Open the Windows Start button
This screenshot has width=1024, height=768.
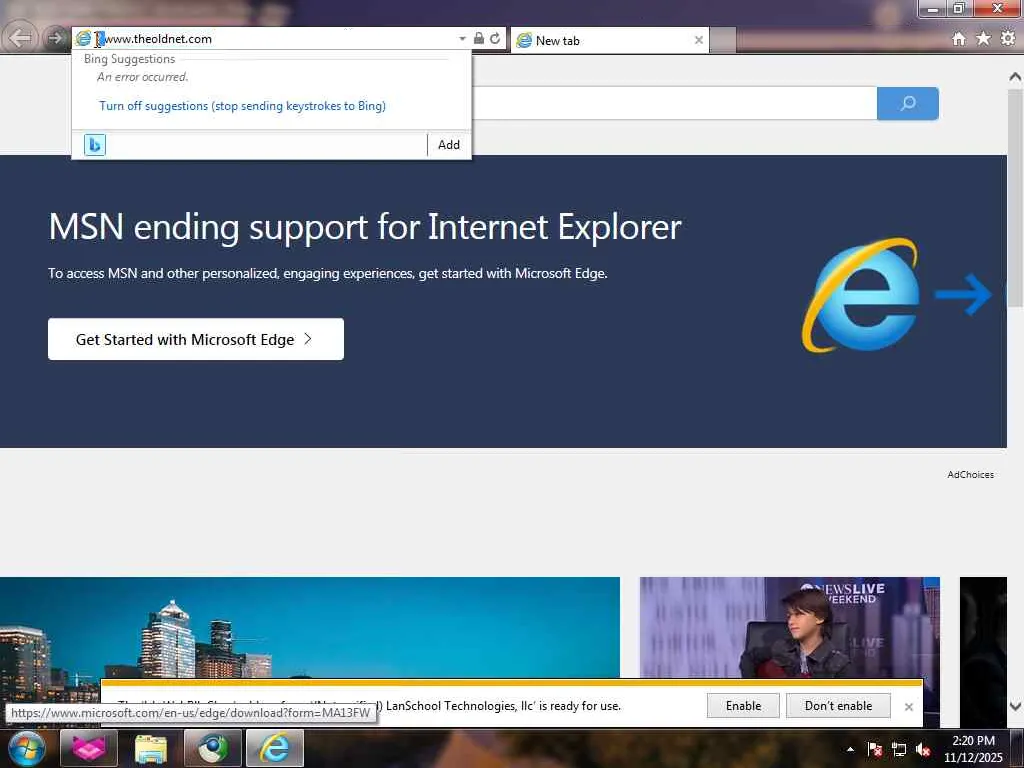[x=26, y=748]
